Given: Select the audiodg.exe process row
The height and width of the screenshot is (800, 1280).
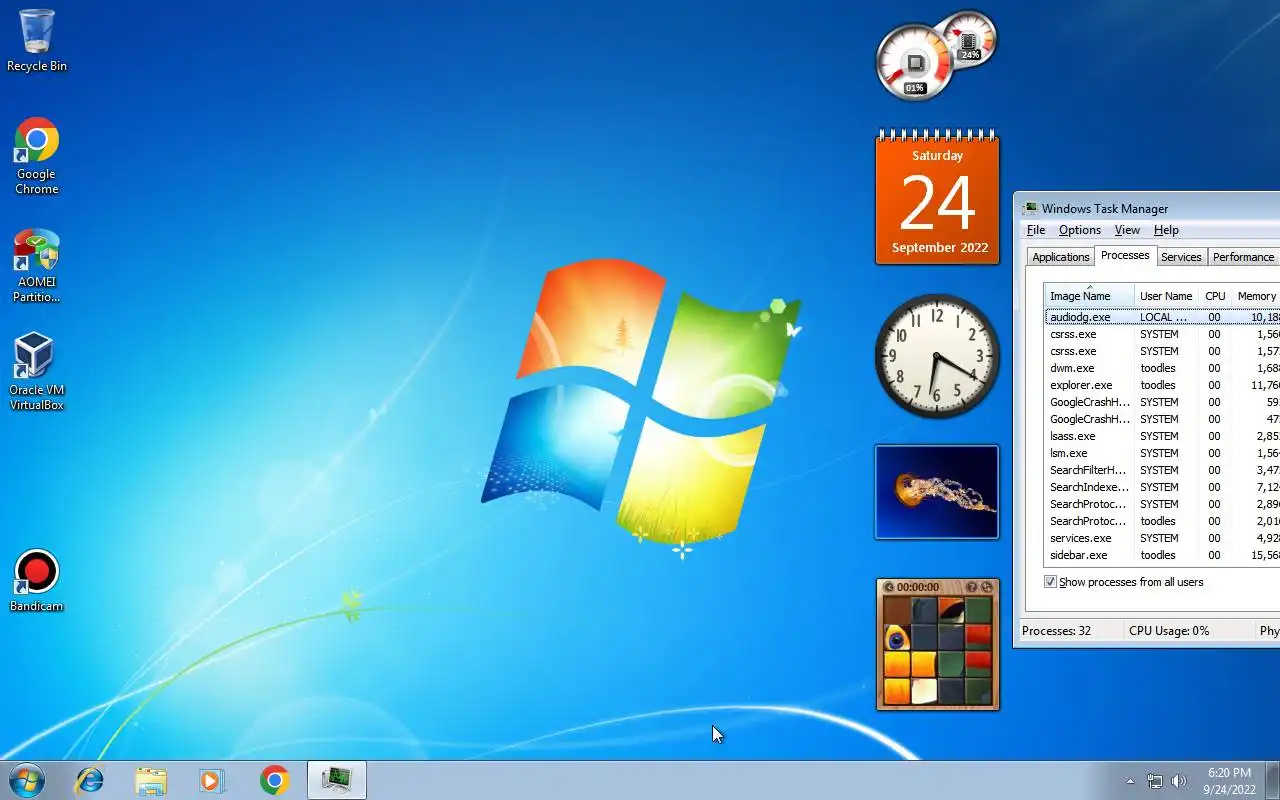Looking at the screenshot, I should tap(1162, 317).
